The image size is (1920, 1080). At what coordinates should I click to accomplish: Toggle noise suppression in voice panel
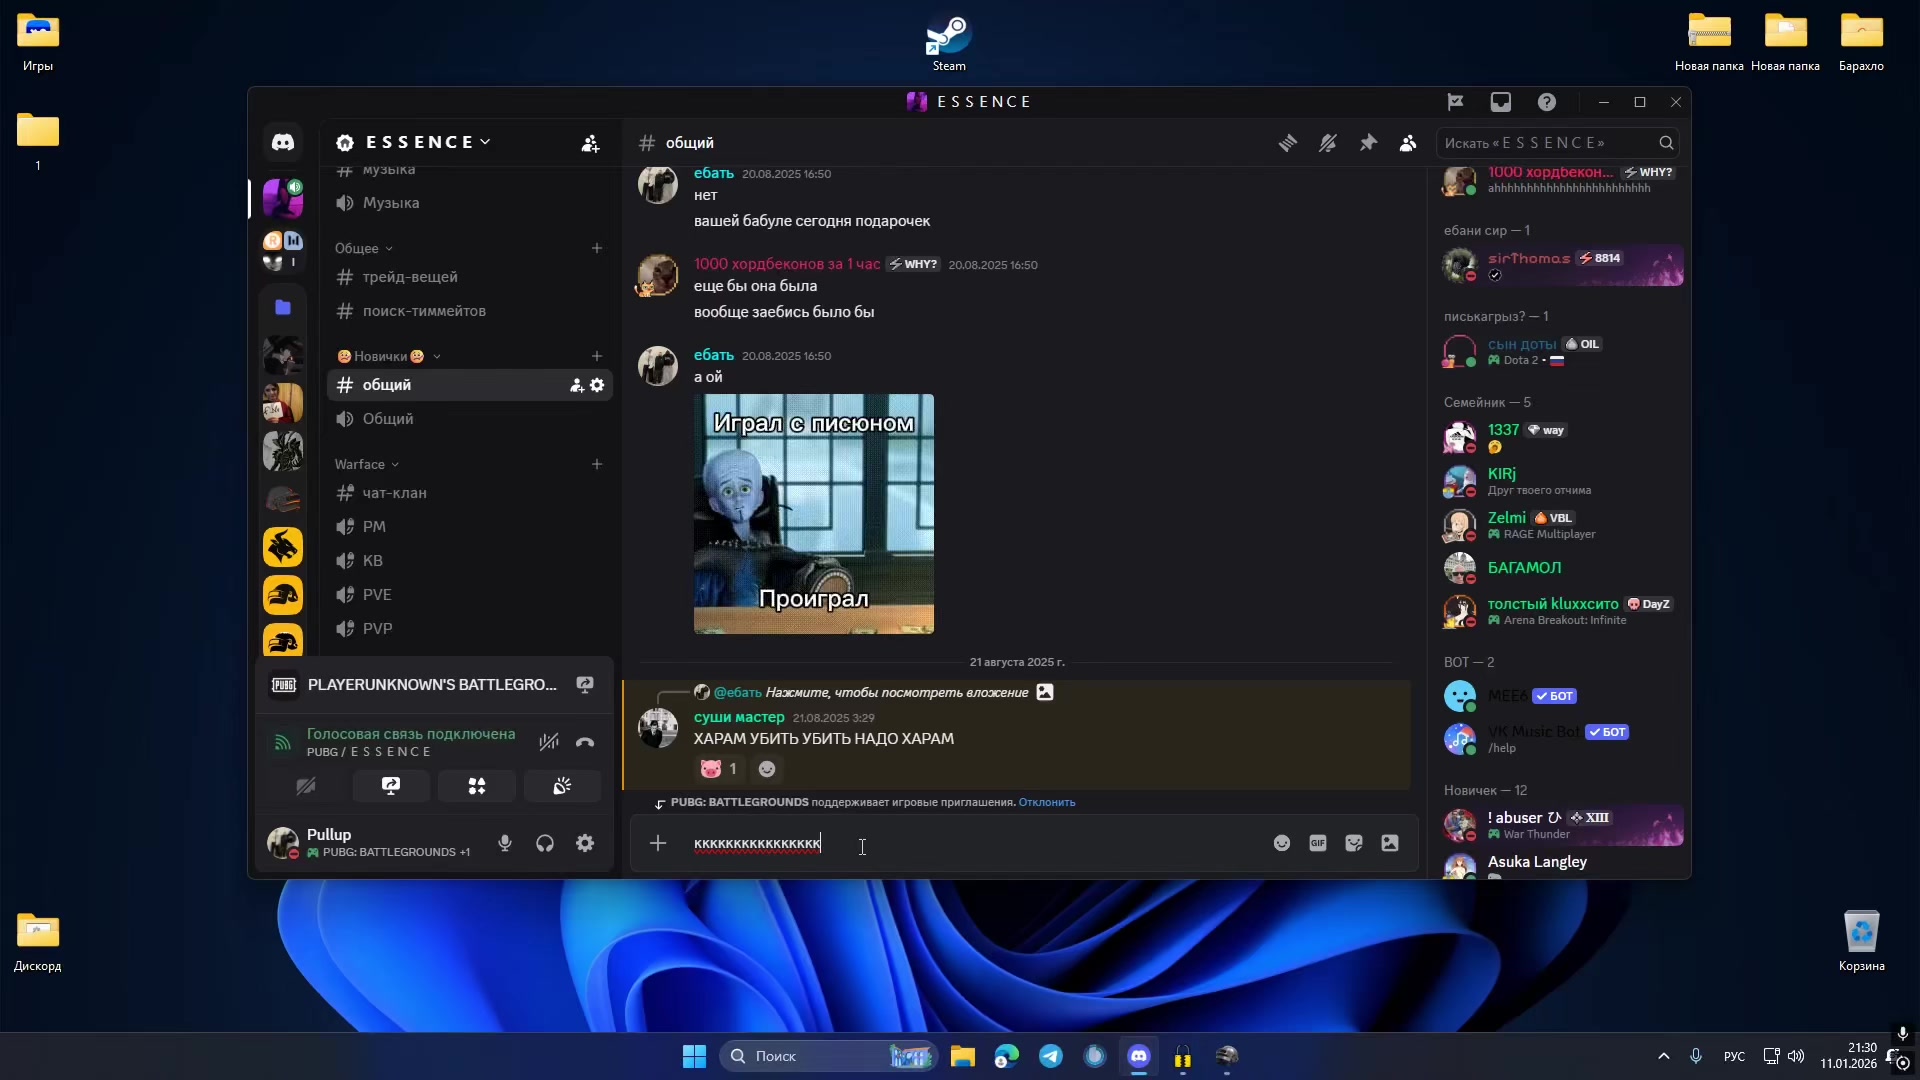[x=549, y=742]
